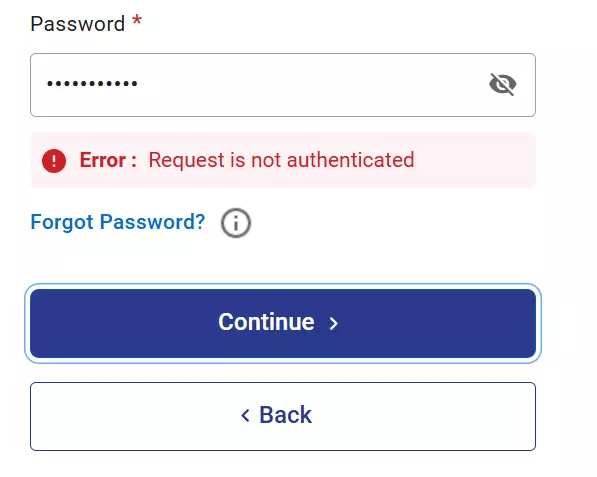Open the Forgot Password? link

tap(118, 222)
